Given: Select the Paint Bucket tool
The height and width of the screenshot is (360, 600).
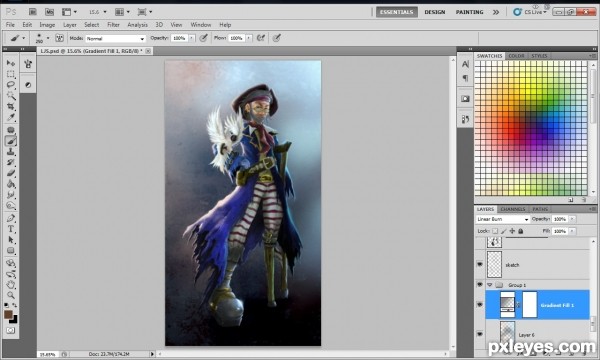Looking at the screenshot, I should click(11, 184).
